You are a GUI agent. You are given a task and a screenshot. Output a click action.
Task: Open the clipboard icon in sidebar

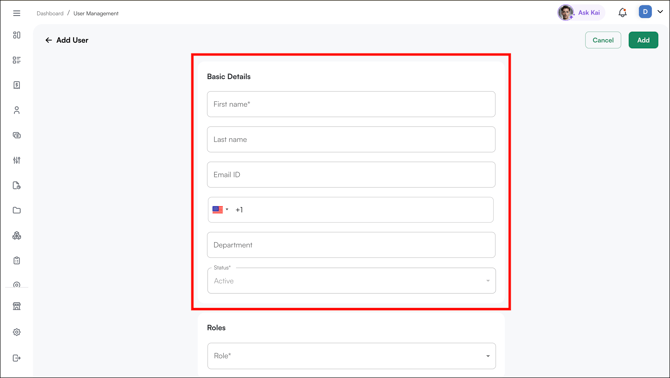[x=17, y=261]
